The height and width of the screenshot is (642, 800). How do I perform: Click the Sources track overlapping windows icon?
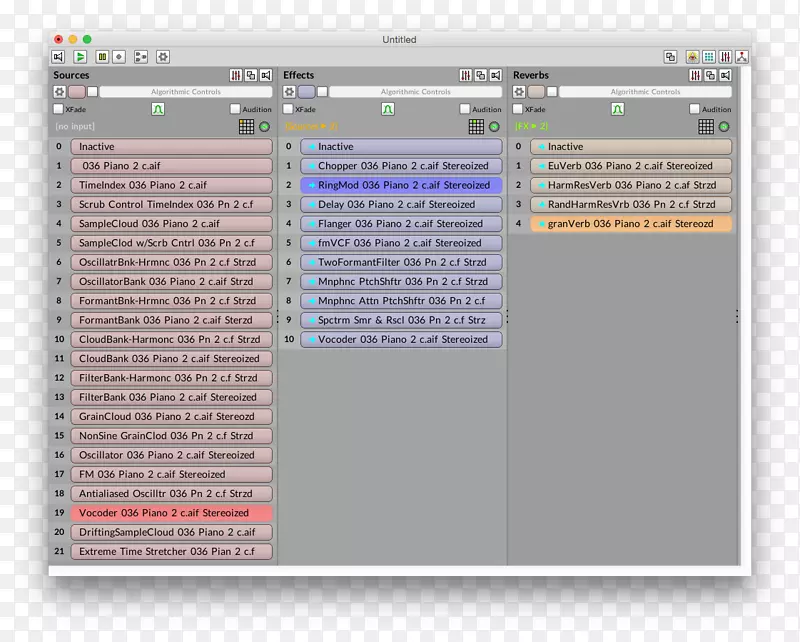click(x=251, y=76)
